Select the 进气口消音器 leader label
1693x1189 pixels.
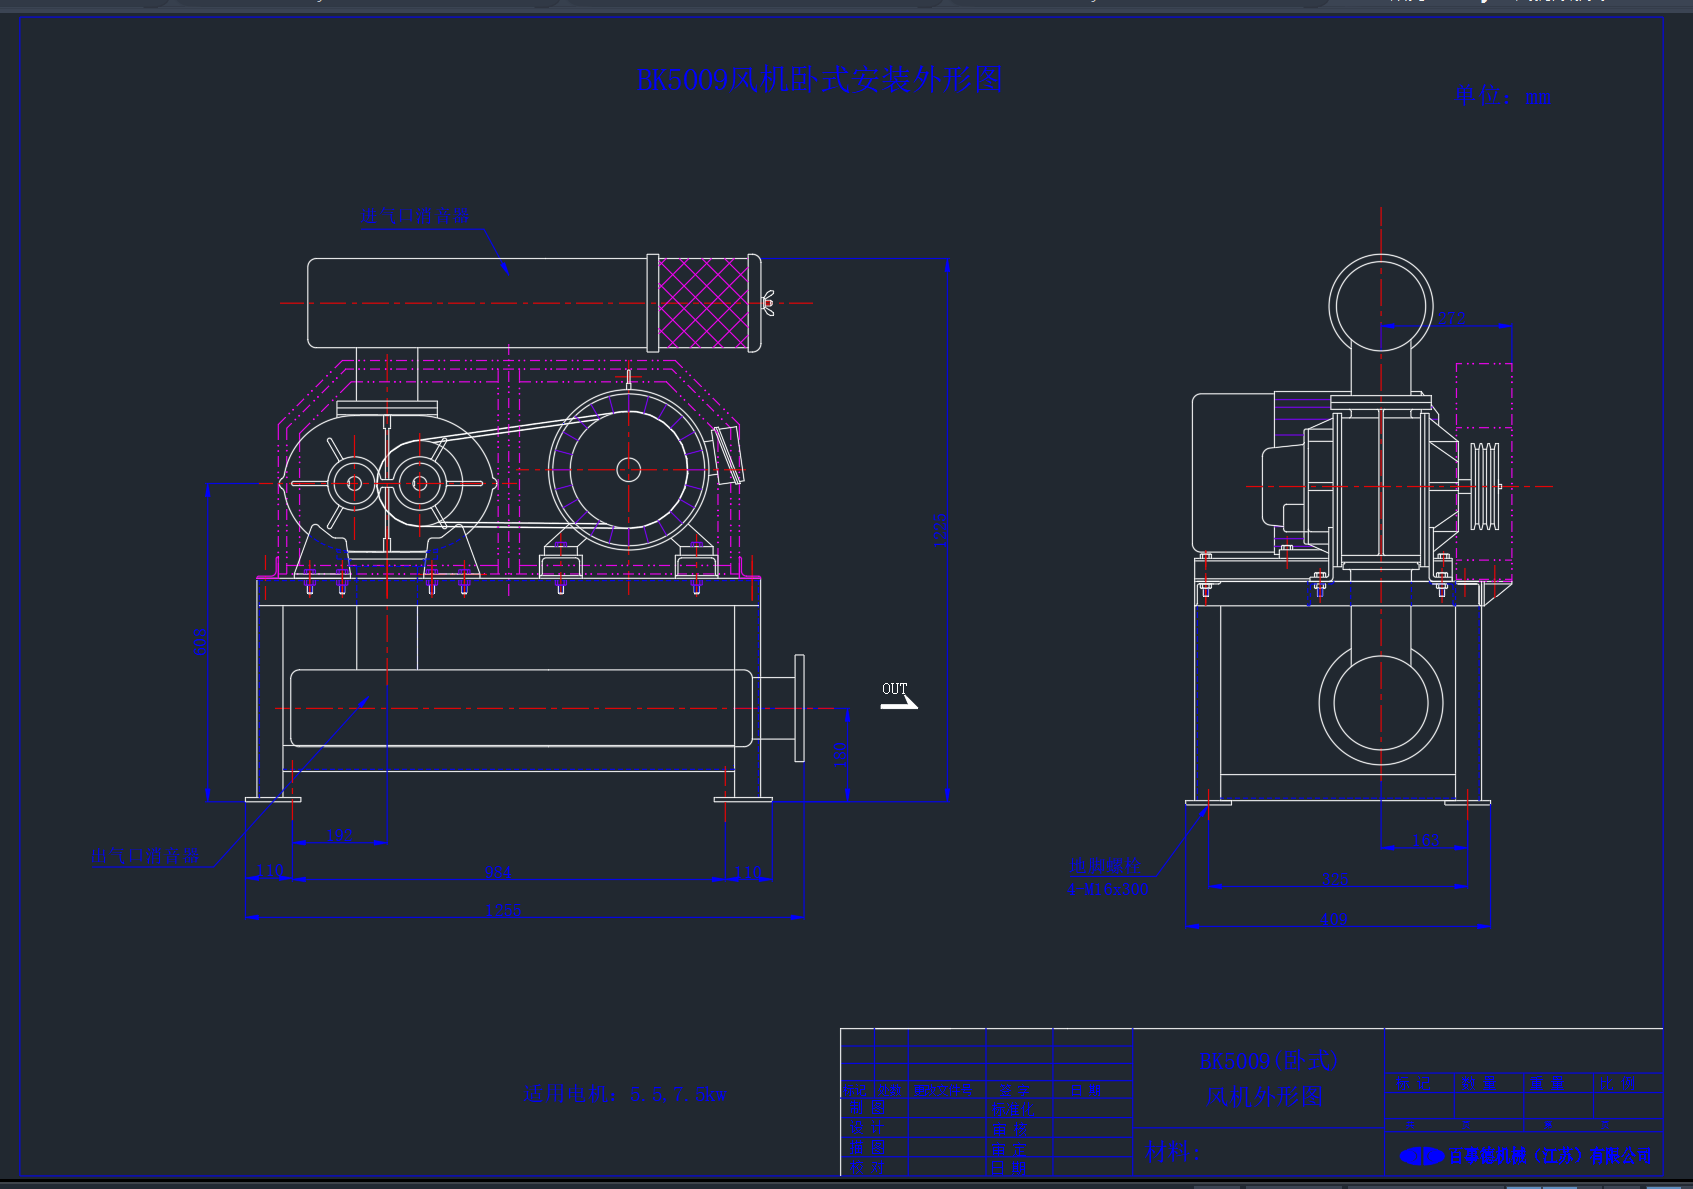pyautogui.click(x=415, y=216)
